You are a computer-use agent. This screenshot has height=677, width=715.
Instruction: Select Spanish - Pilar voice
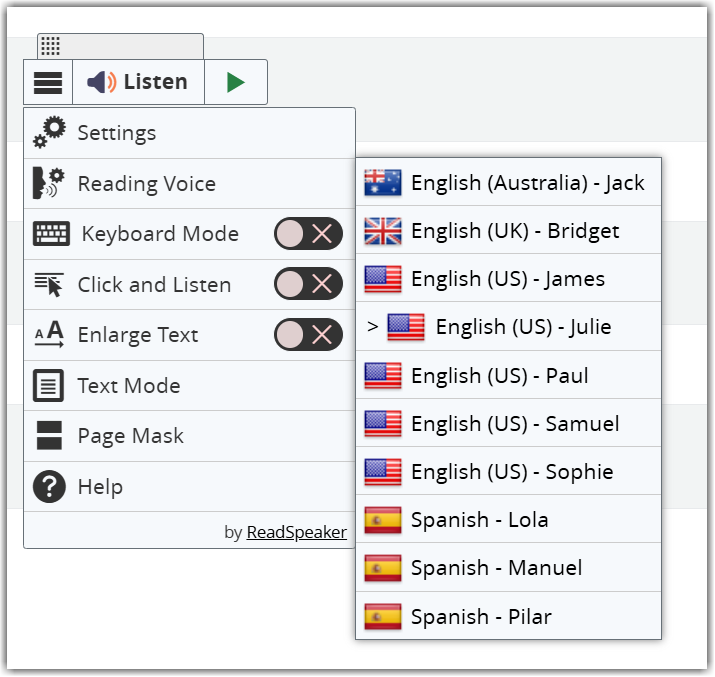coord(508,616)
